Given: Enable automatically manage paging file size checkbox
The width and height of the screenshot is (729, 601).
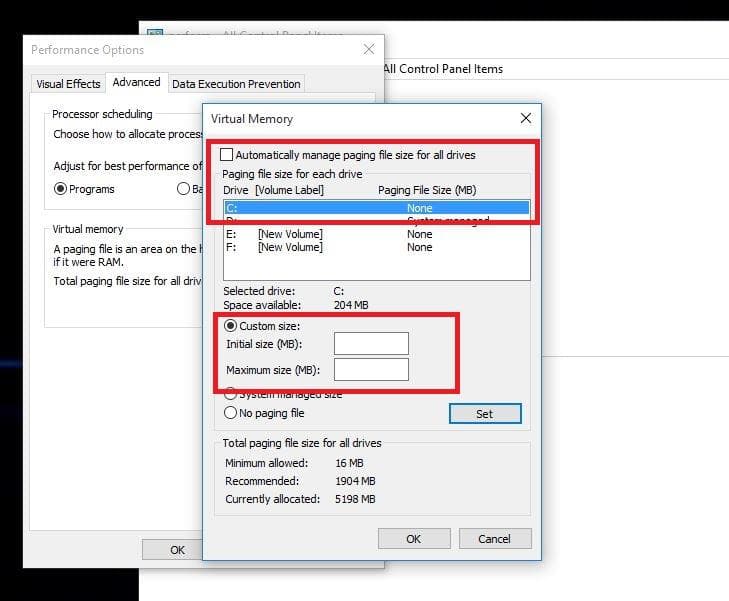Looking at the screenshot, I should [227, 155].
